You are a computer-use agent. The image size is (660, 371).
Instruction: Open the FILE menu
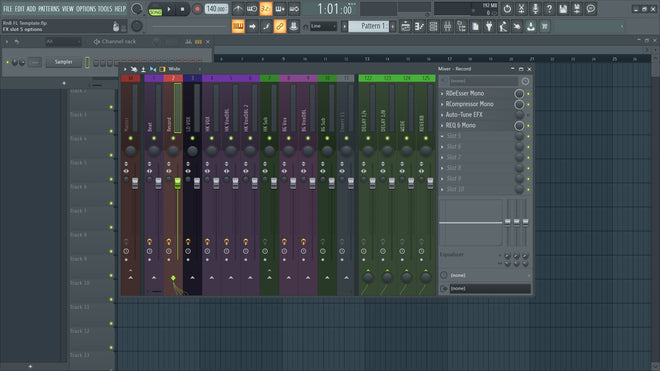(x=8, y=9)
